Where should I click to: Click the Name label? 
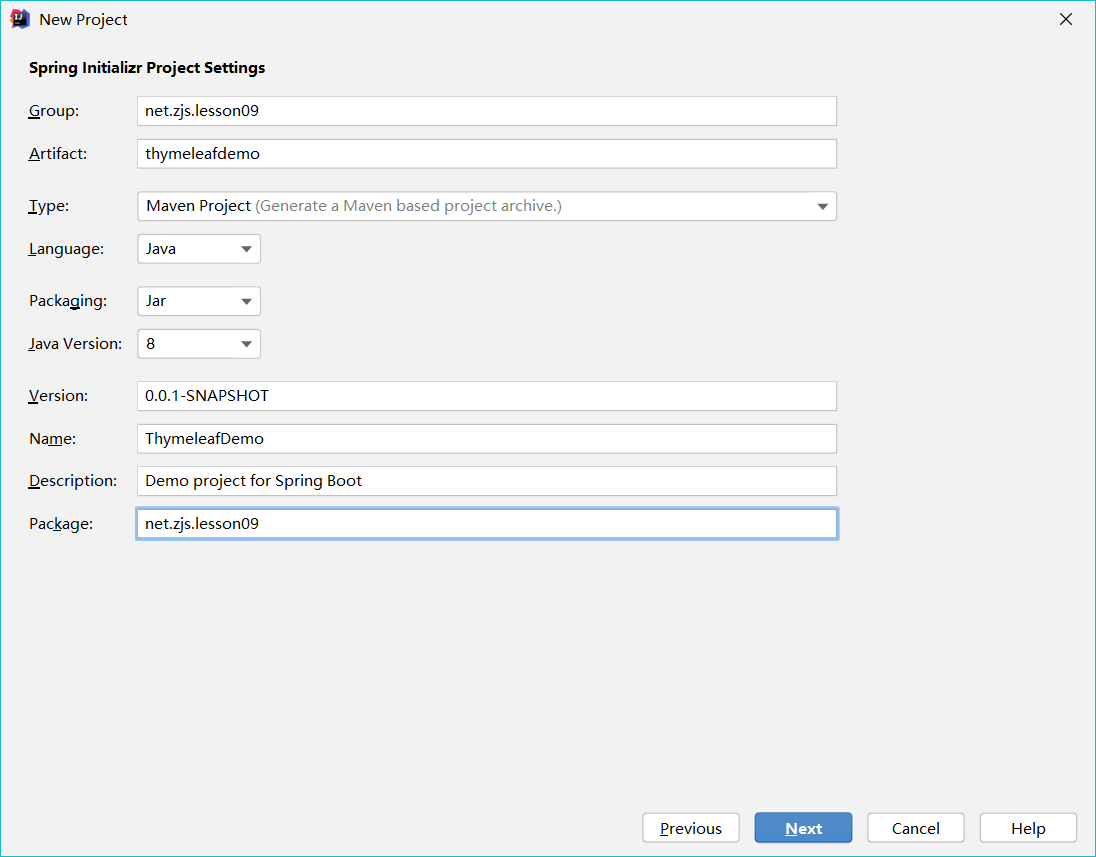coord(52,439)
